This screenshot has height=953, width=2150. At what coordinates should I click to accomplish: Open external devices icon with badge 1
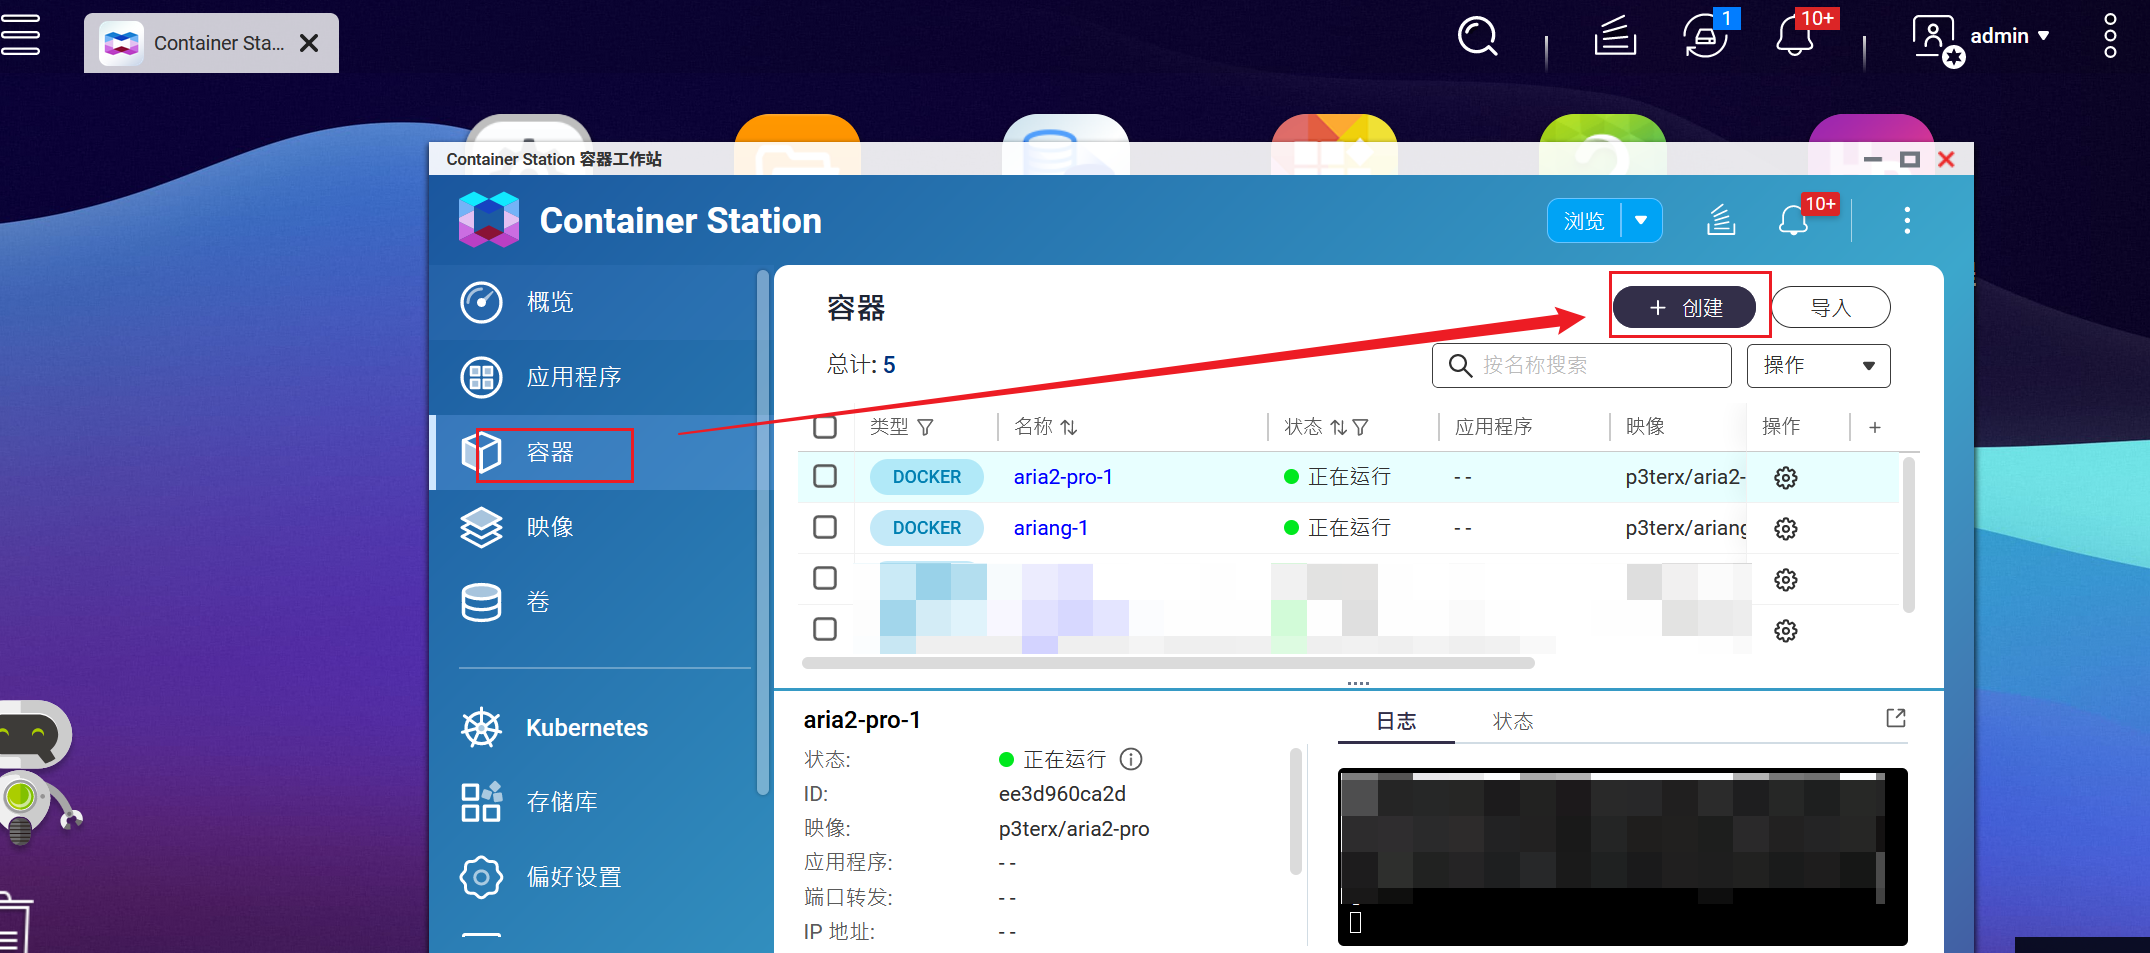click(1707, 37)
